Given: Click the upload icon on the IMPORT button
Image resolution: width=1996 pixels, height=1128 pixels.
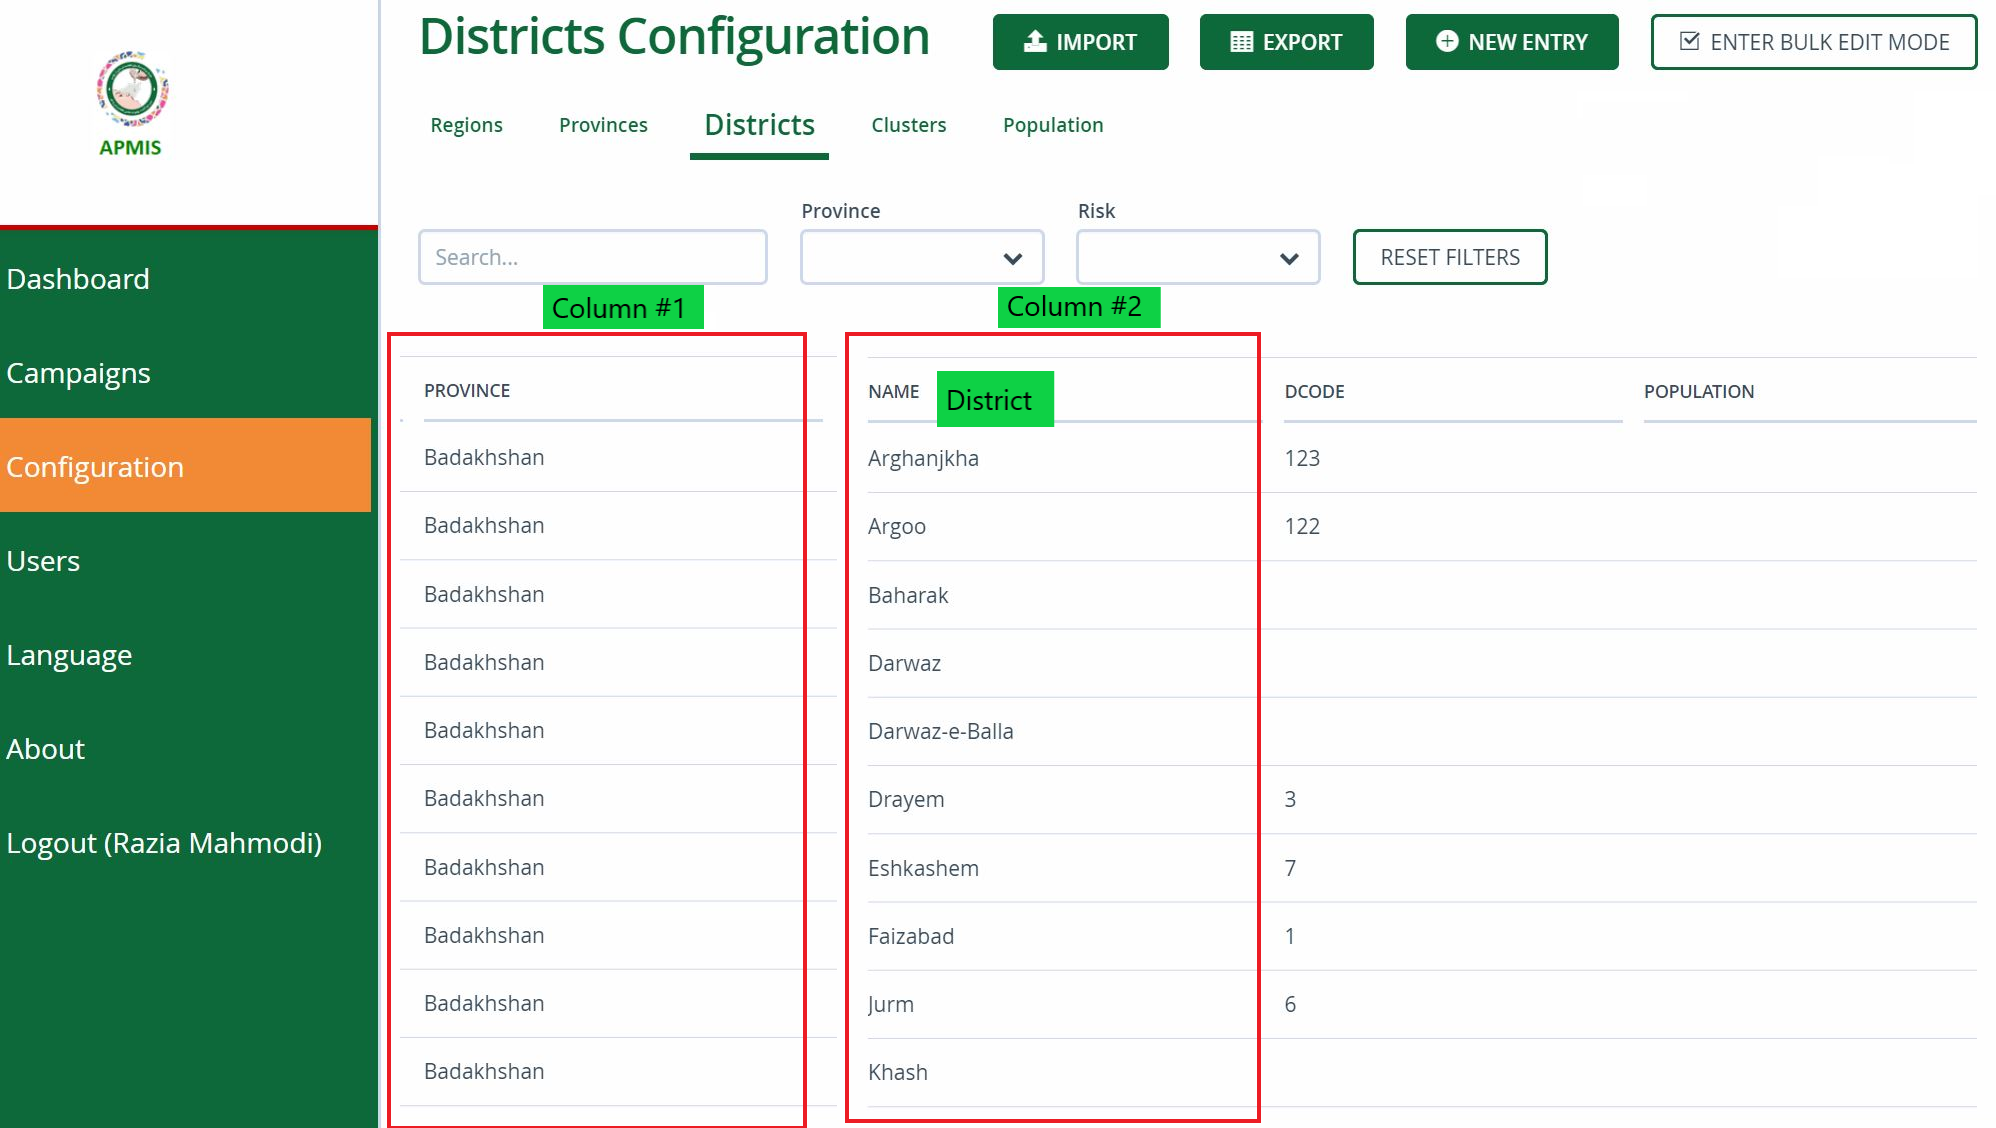Looking at the screenshot, I should (x=1034, y=41).
